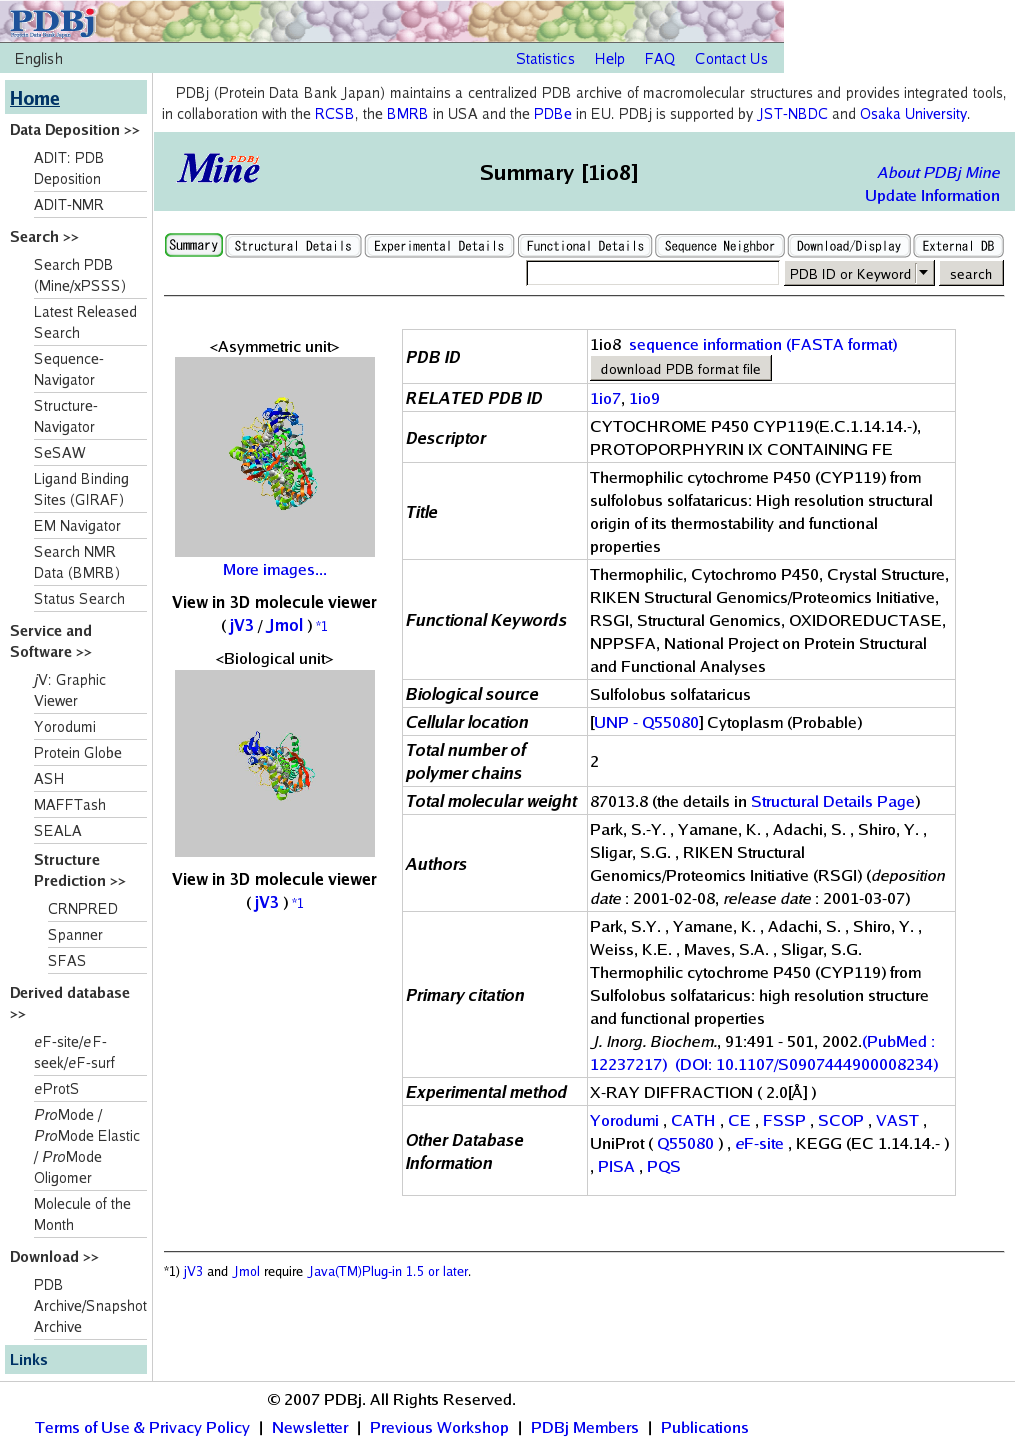Open related PDB ID 1io7
Image resolution: width=1015 pixels, height=1443 pixels.
(605, 398)
